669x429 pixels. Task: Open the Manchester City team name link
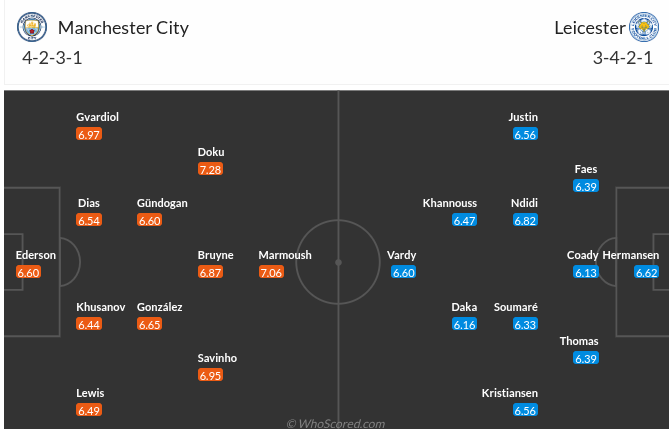click(x=123, y=27)
